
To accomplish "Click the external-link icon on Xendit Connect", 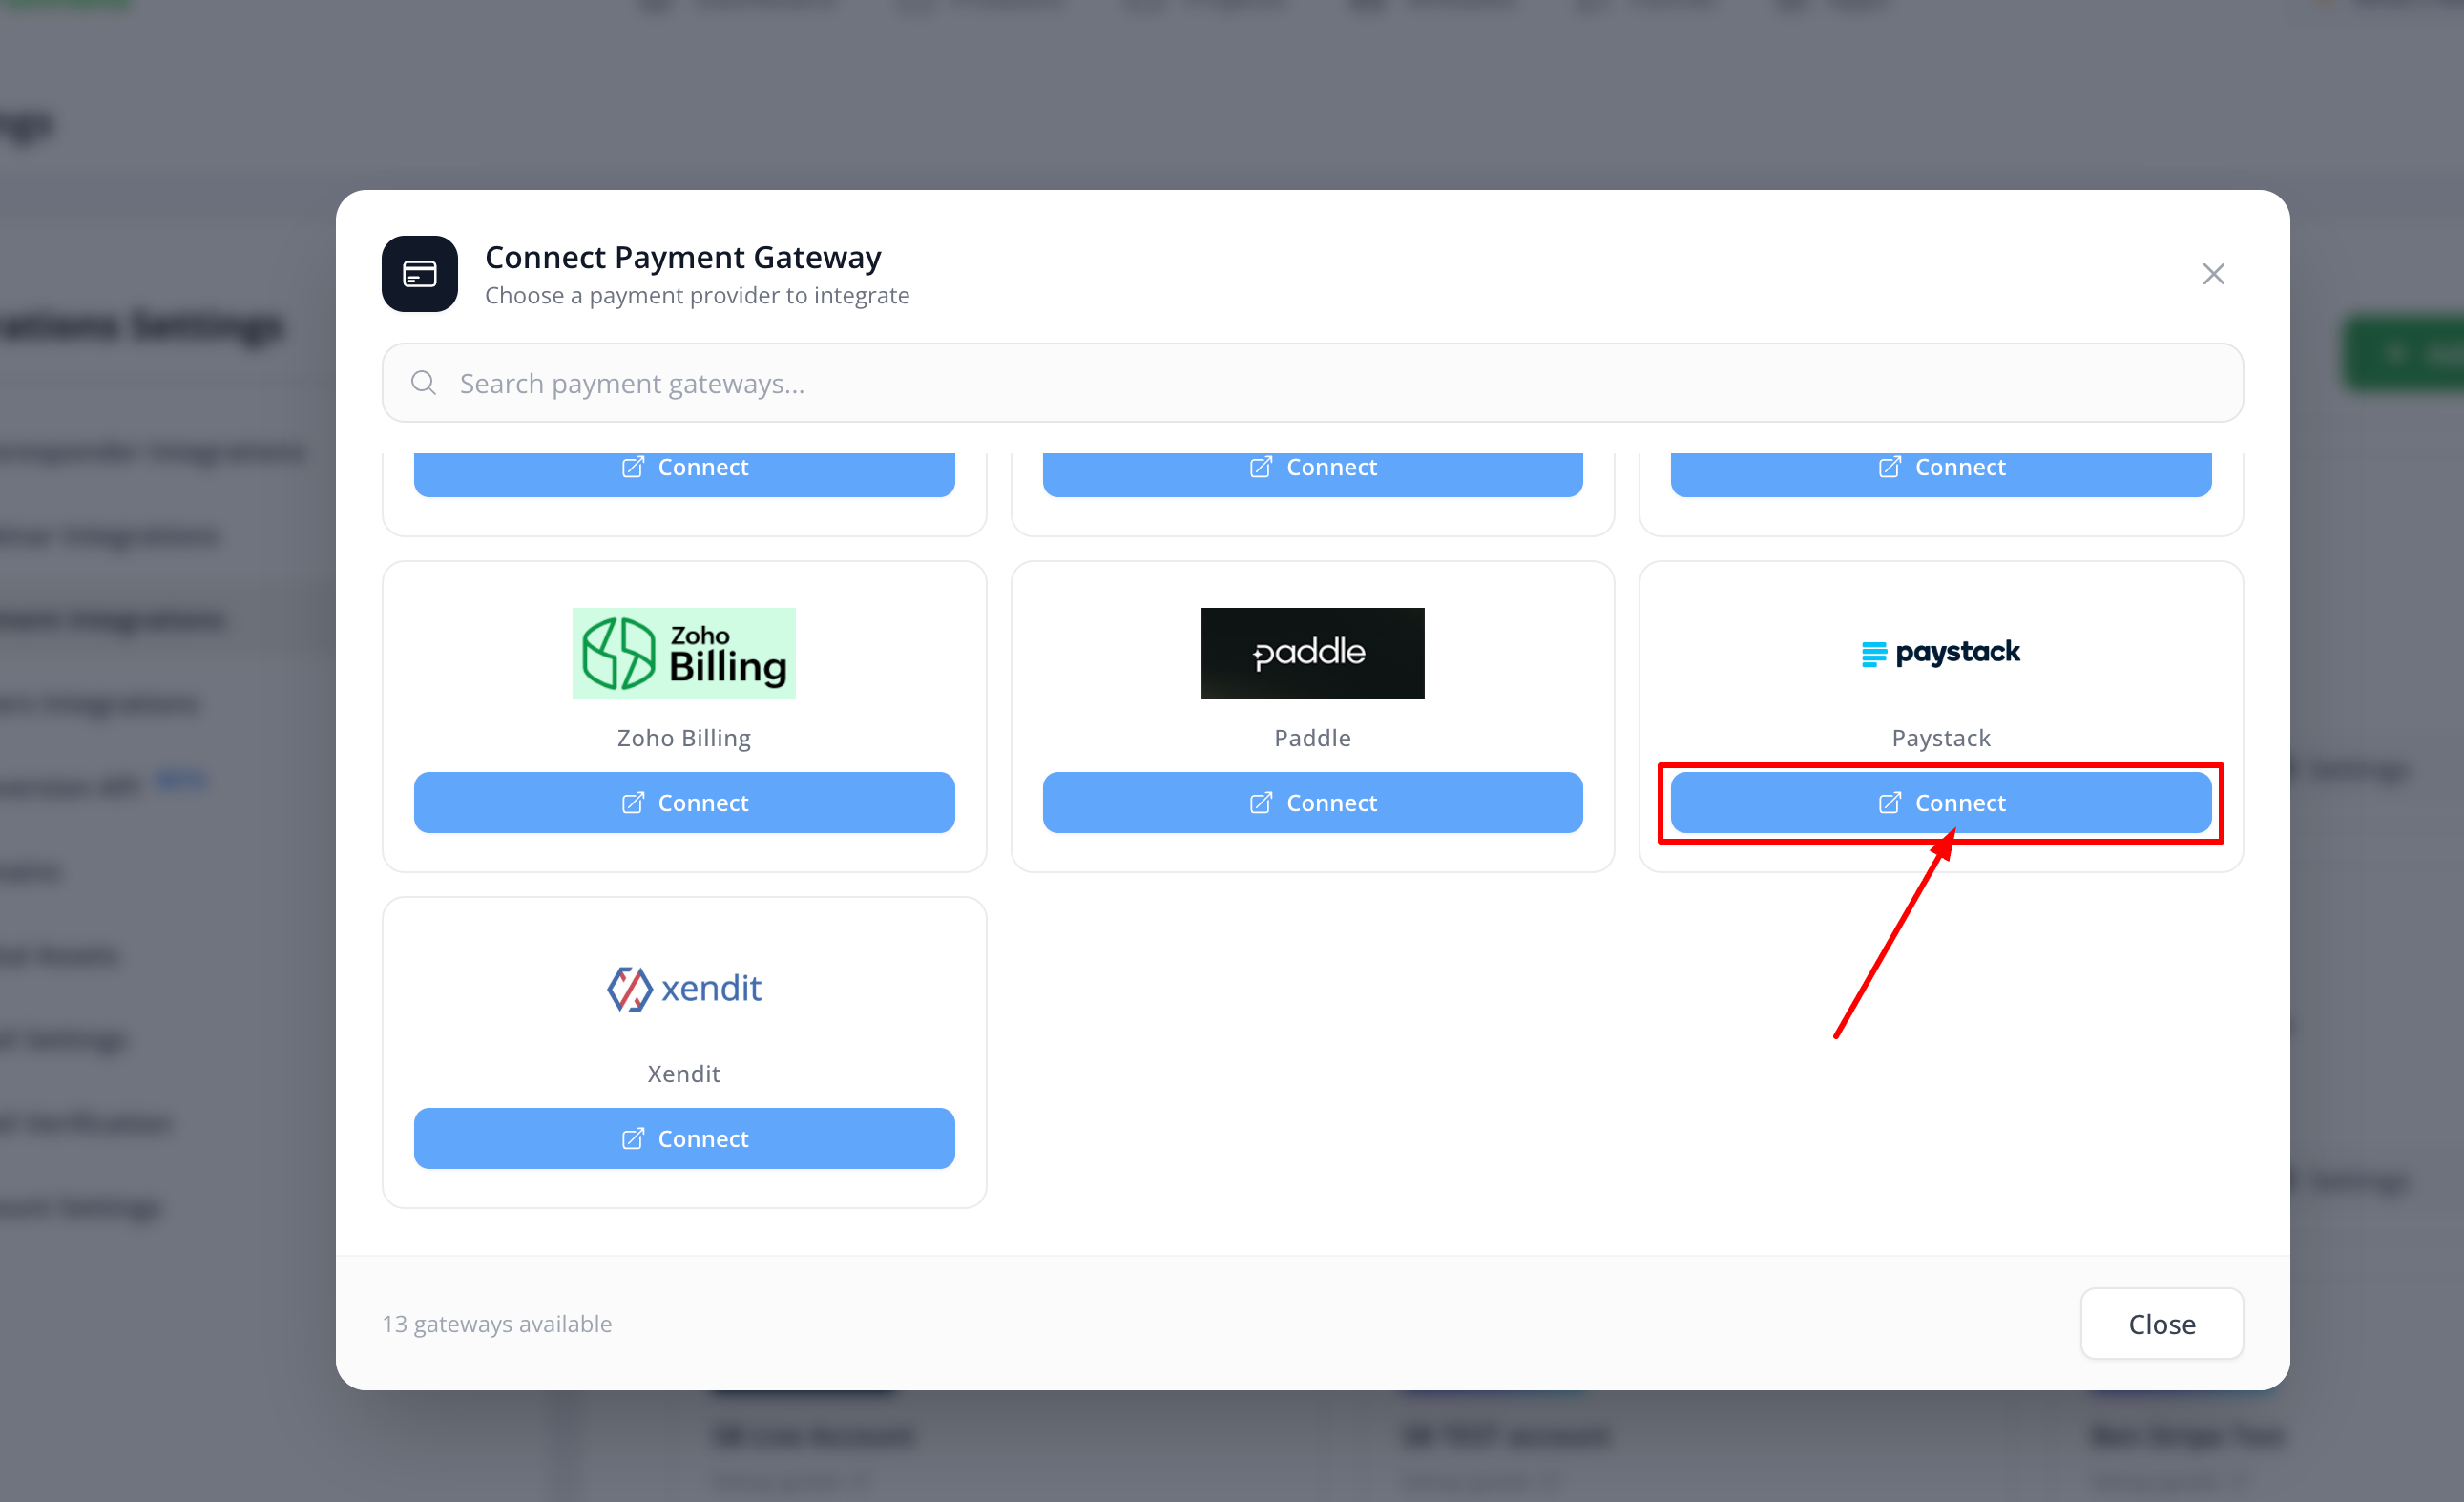I will click(x=632, y=1138).
